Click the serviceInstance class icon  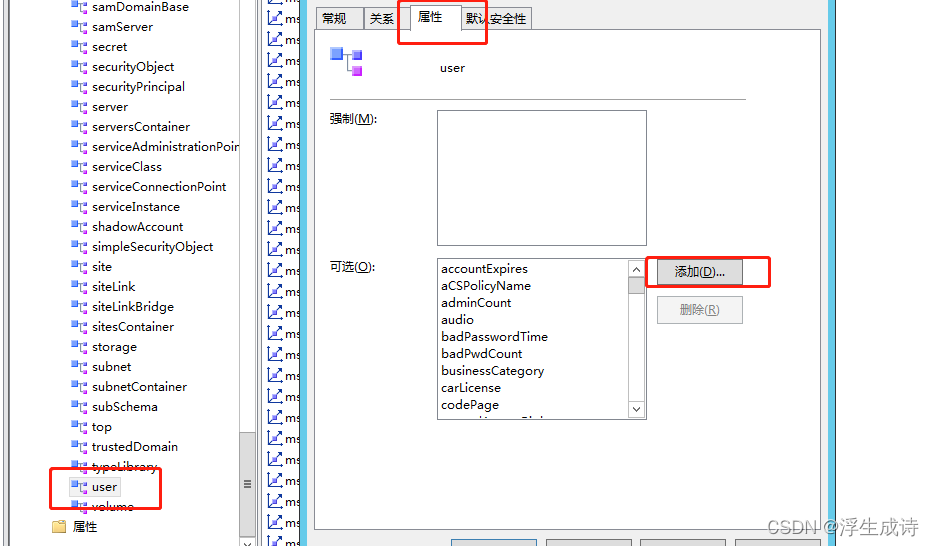79,206
